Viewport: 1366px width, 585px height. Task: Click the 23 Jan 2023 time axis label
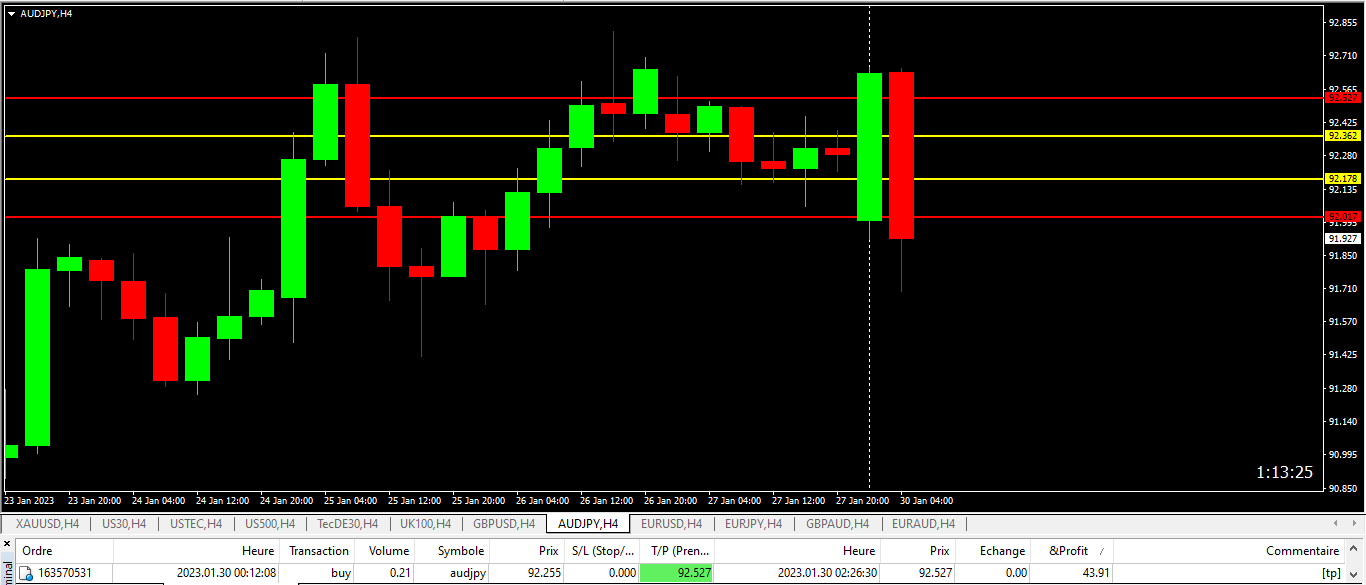30,500
